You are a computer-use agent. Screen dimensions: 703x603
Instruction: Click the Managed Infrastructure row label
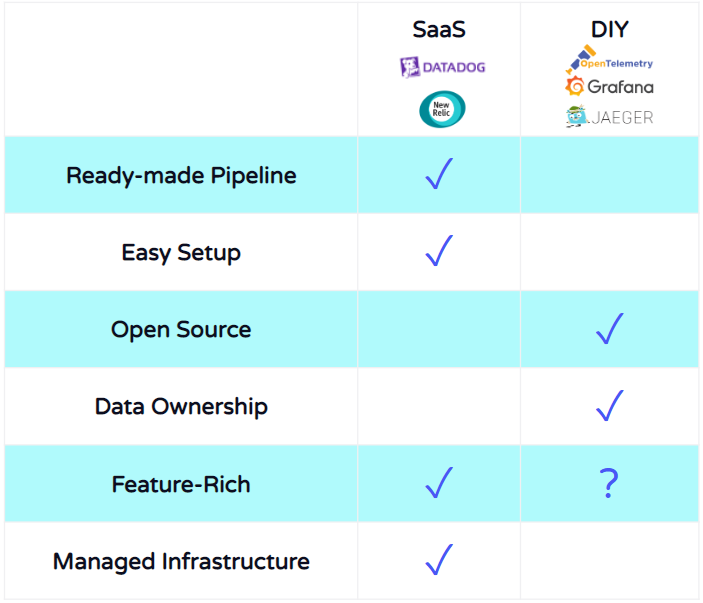[x=181, y=562]
